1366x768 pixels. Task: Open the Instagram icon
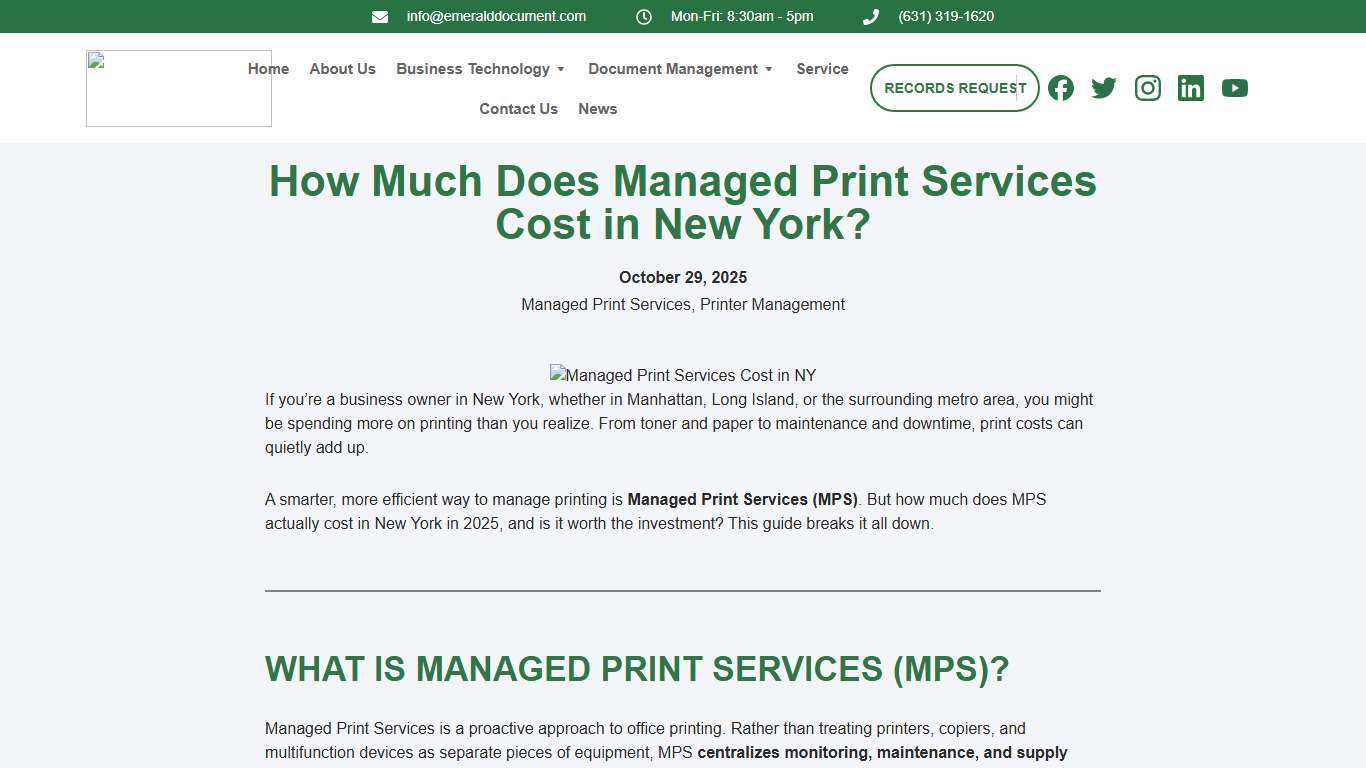click(1147, 88)
